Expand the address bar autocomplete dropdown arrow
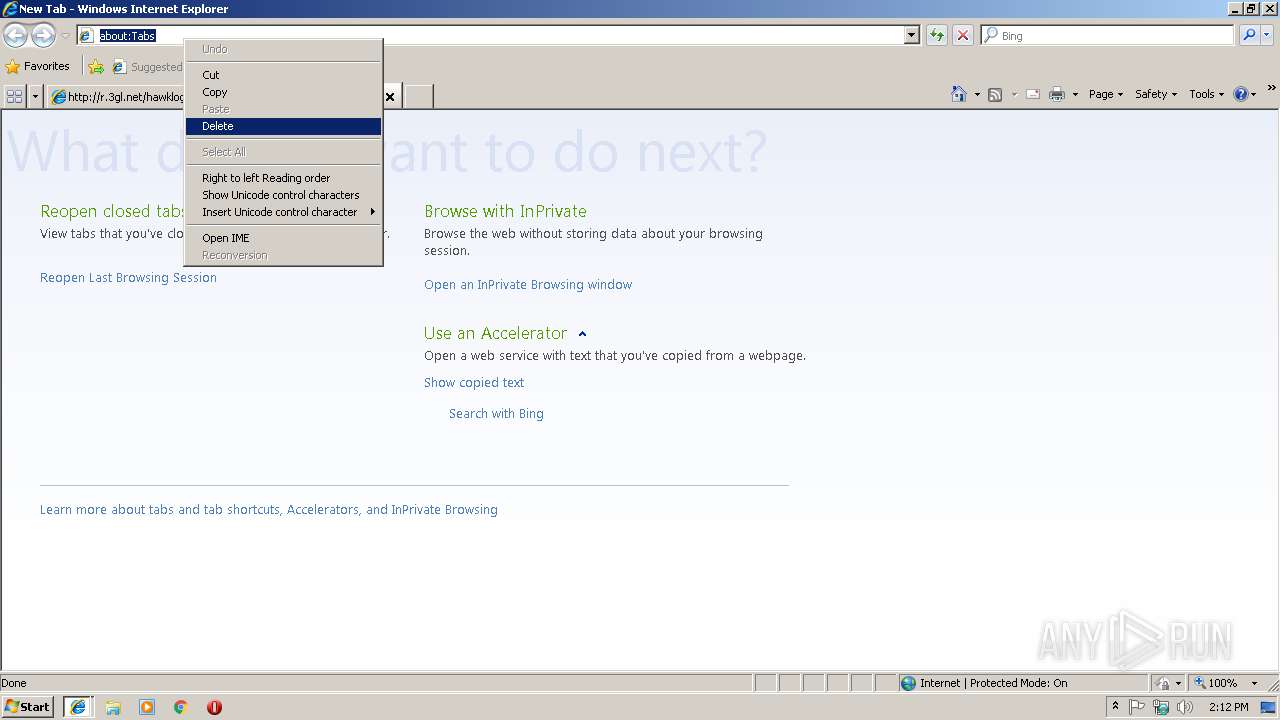1280x720 pixels. pyautogui.click(x=911, y=35)
